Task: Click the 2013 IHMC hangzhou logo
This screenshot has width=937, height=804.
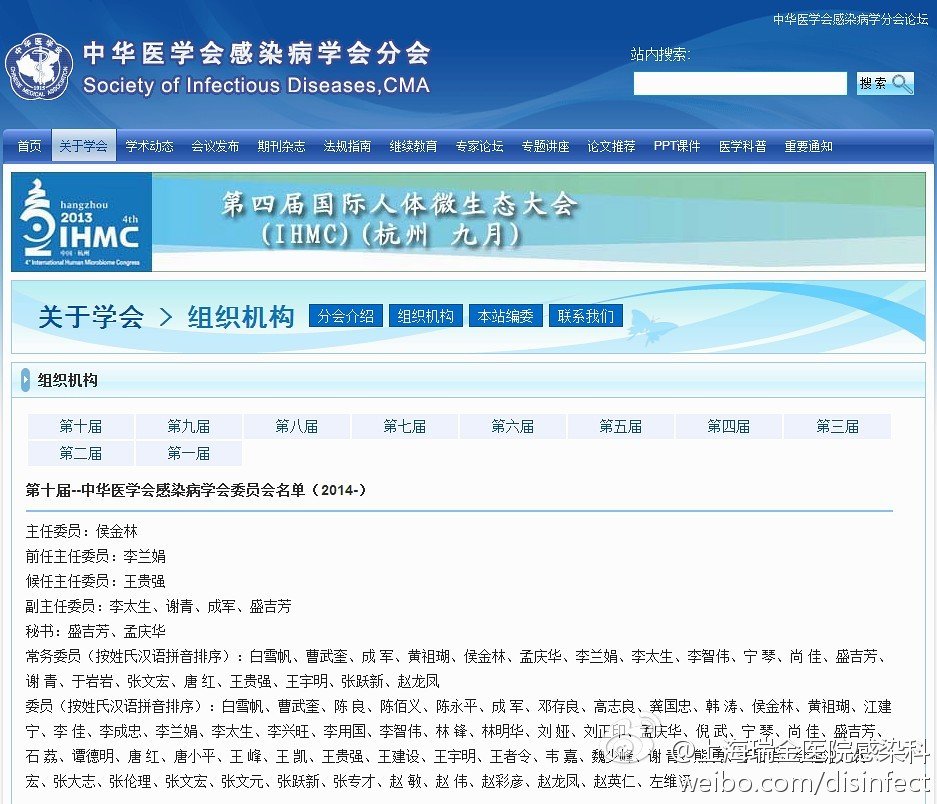Action: tap(82, 222)
